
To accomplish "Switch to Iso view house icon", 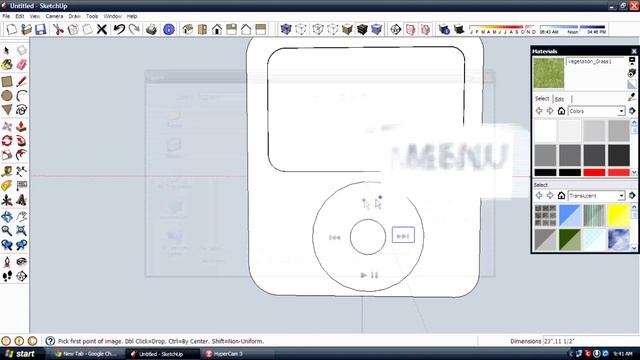I will tap(187, 29).
